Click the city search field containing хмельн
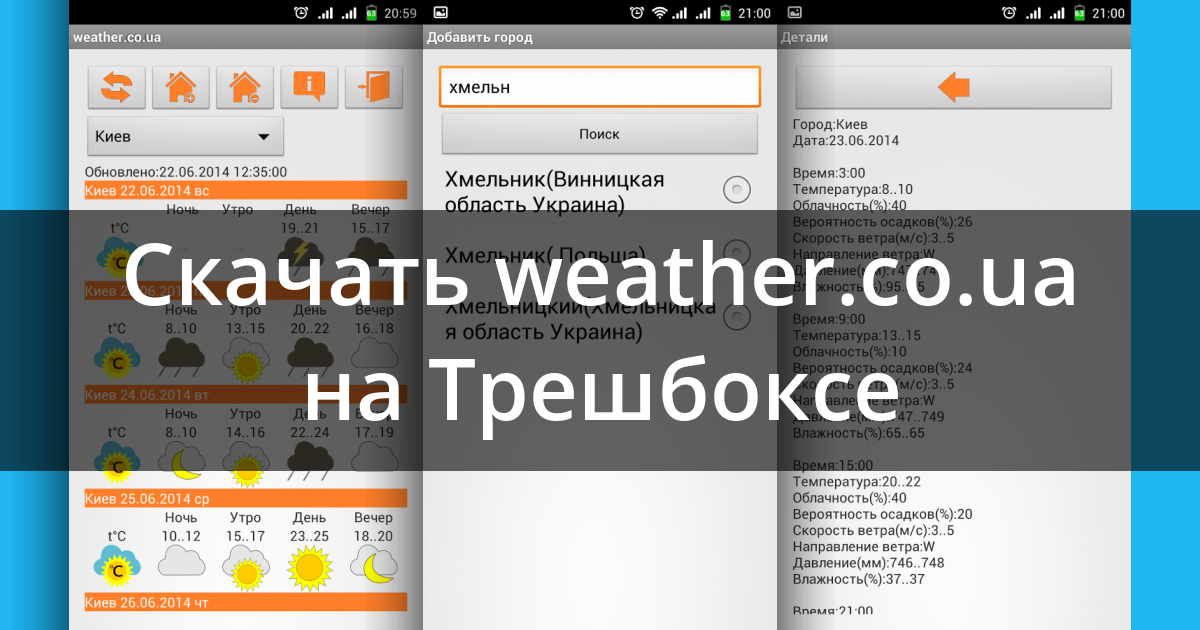Screen dimensions: 1200x630 pyautogui.click(x=600, y=87)
